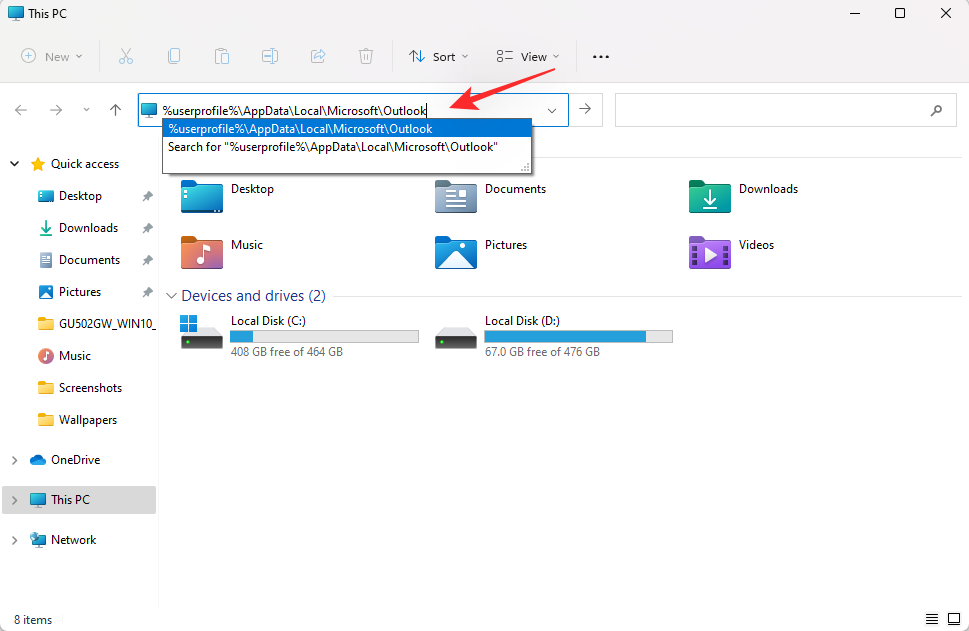Click the search box field

tap(785, 110)
